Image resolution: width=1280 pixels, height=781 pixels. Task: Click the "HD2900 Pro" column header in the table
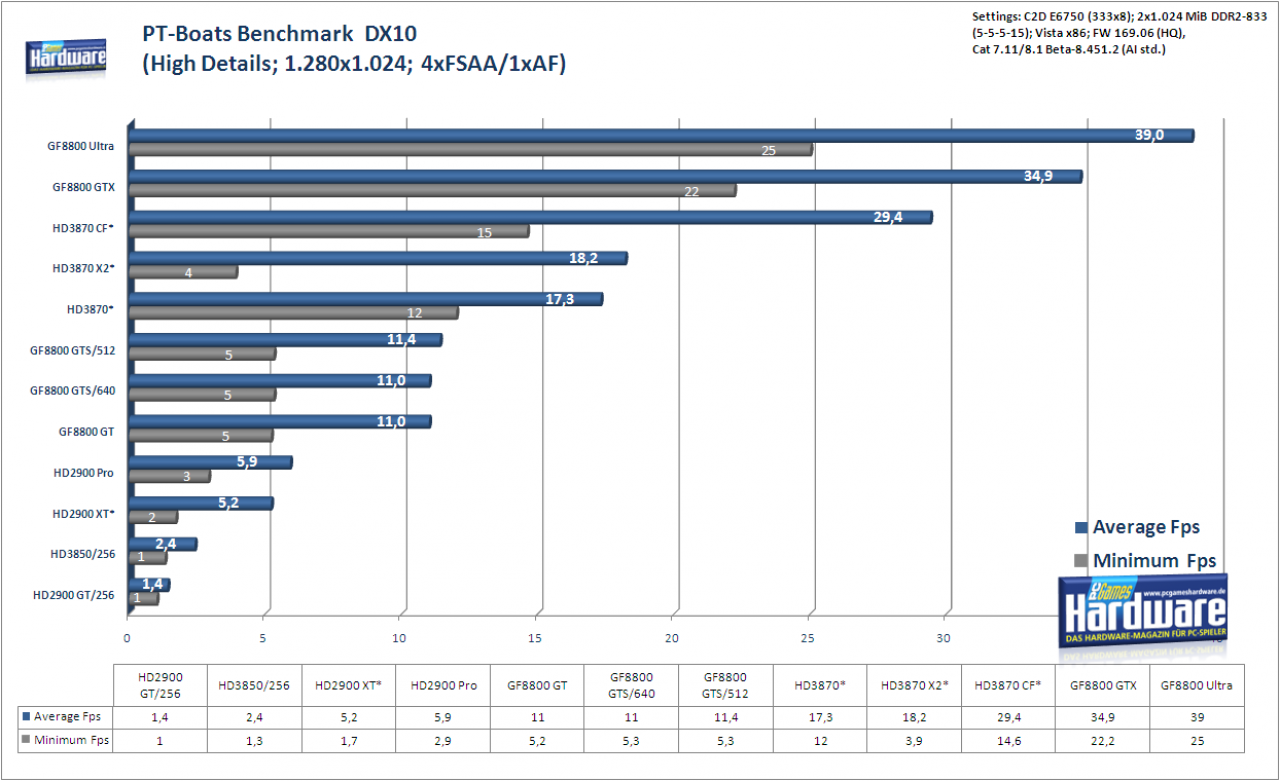pyautogui.click(x=443, y=684)
